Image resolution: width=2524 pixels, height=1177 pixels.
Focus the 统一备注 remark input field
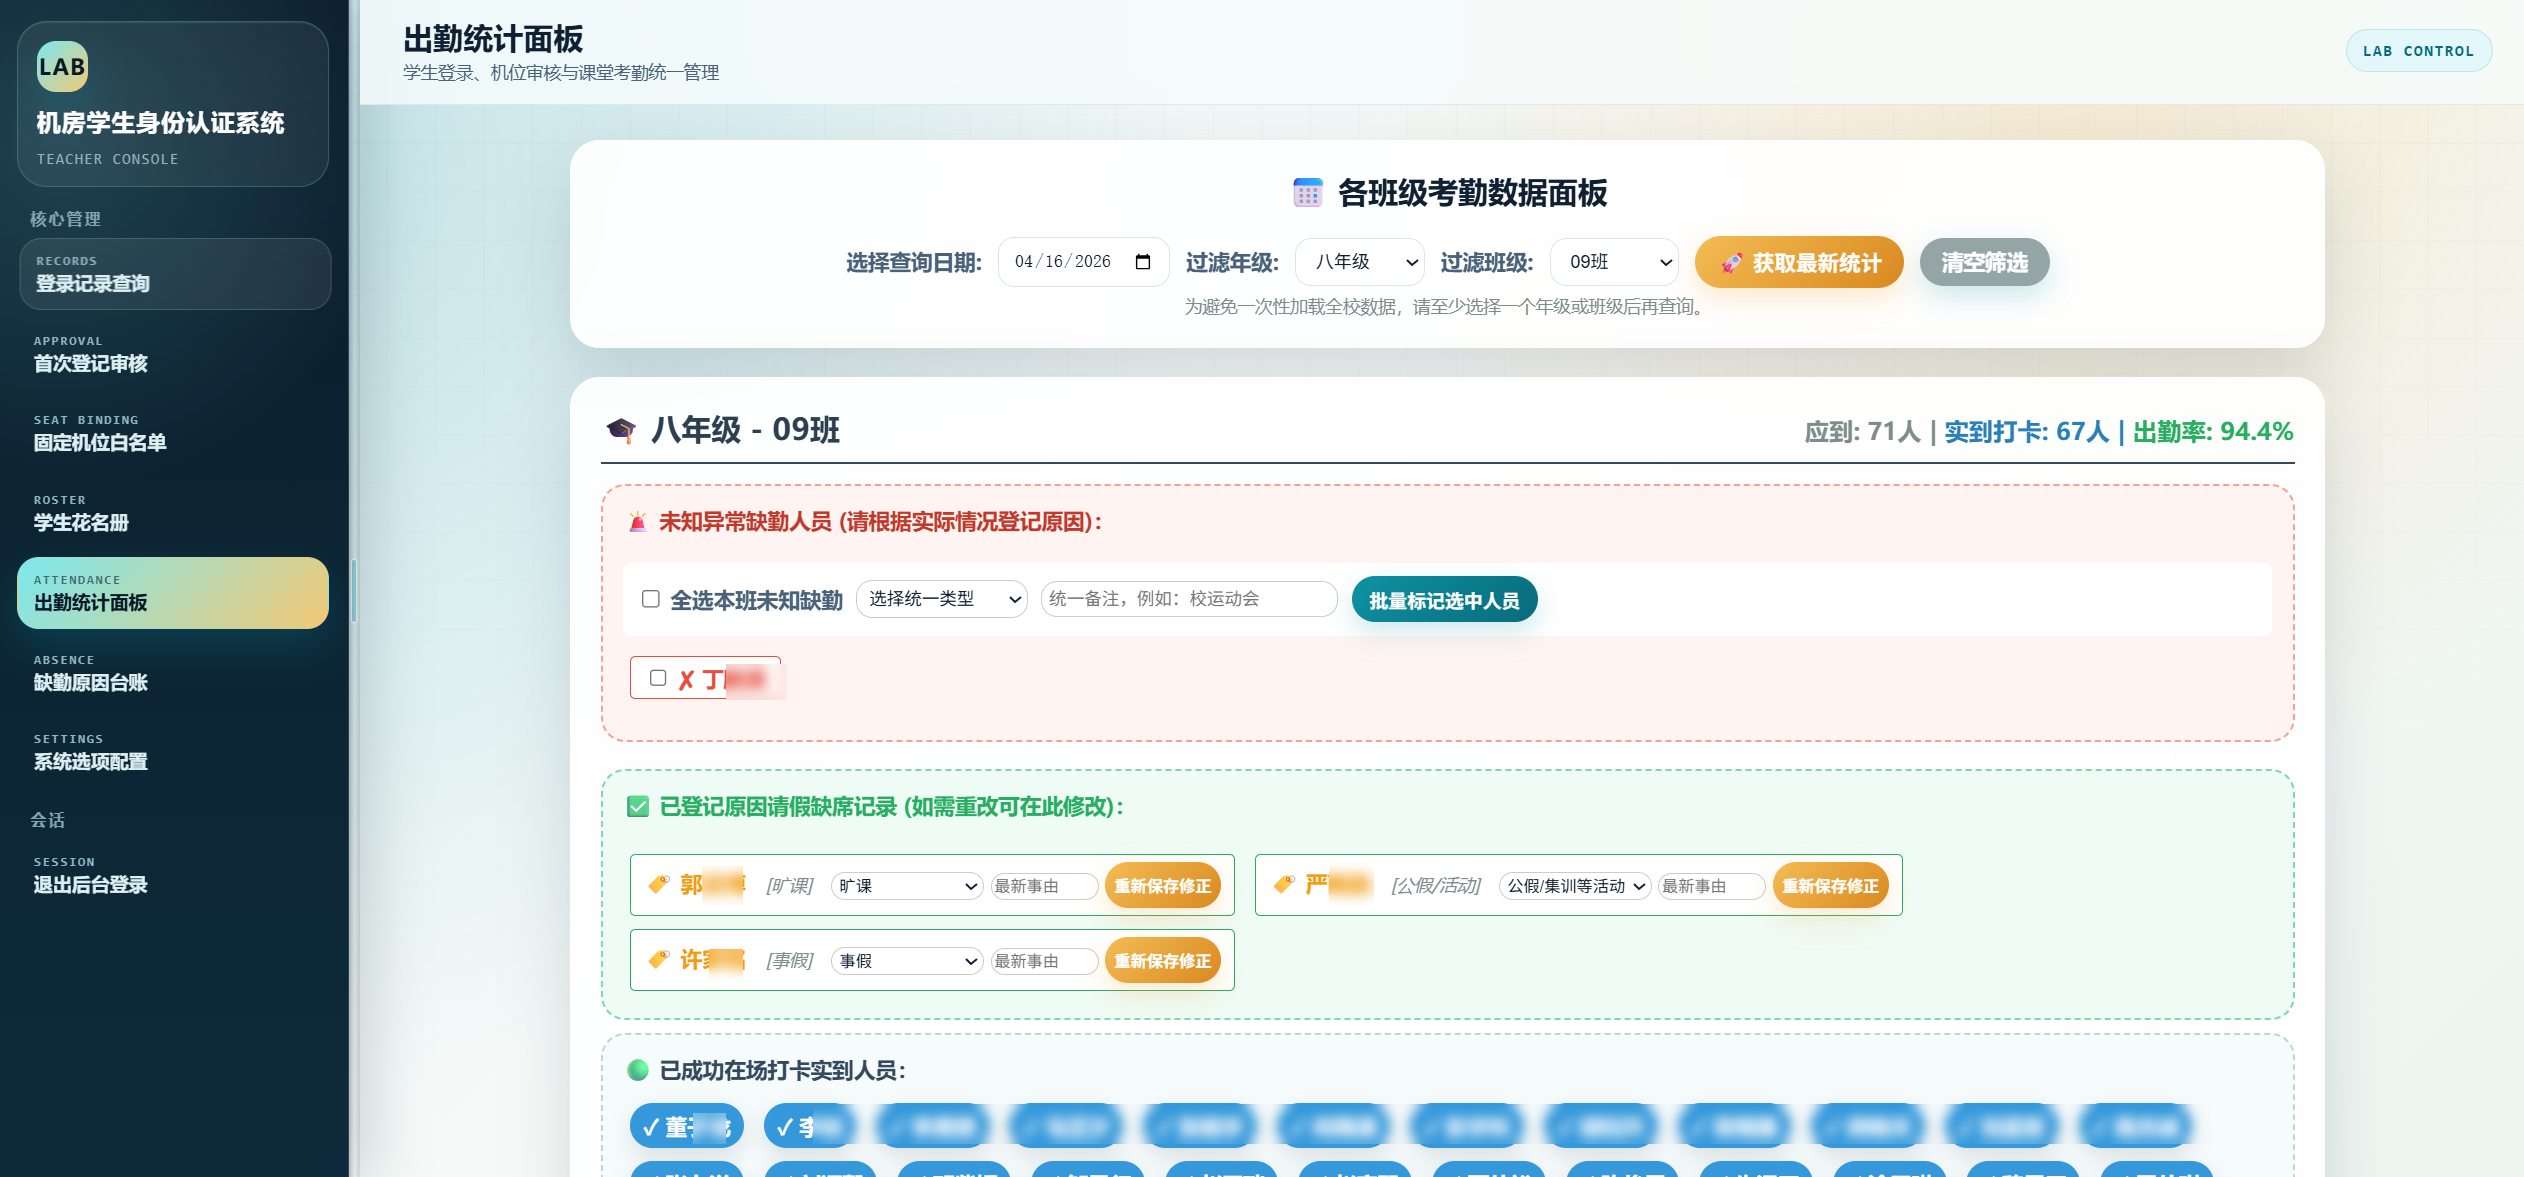(x=1189, y=599)
